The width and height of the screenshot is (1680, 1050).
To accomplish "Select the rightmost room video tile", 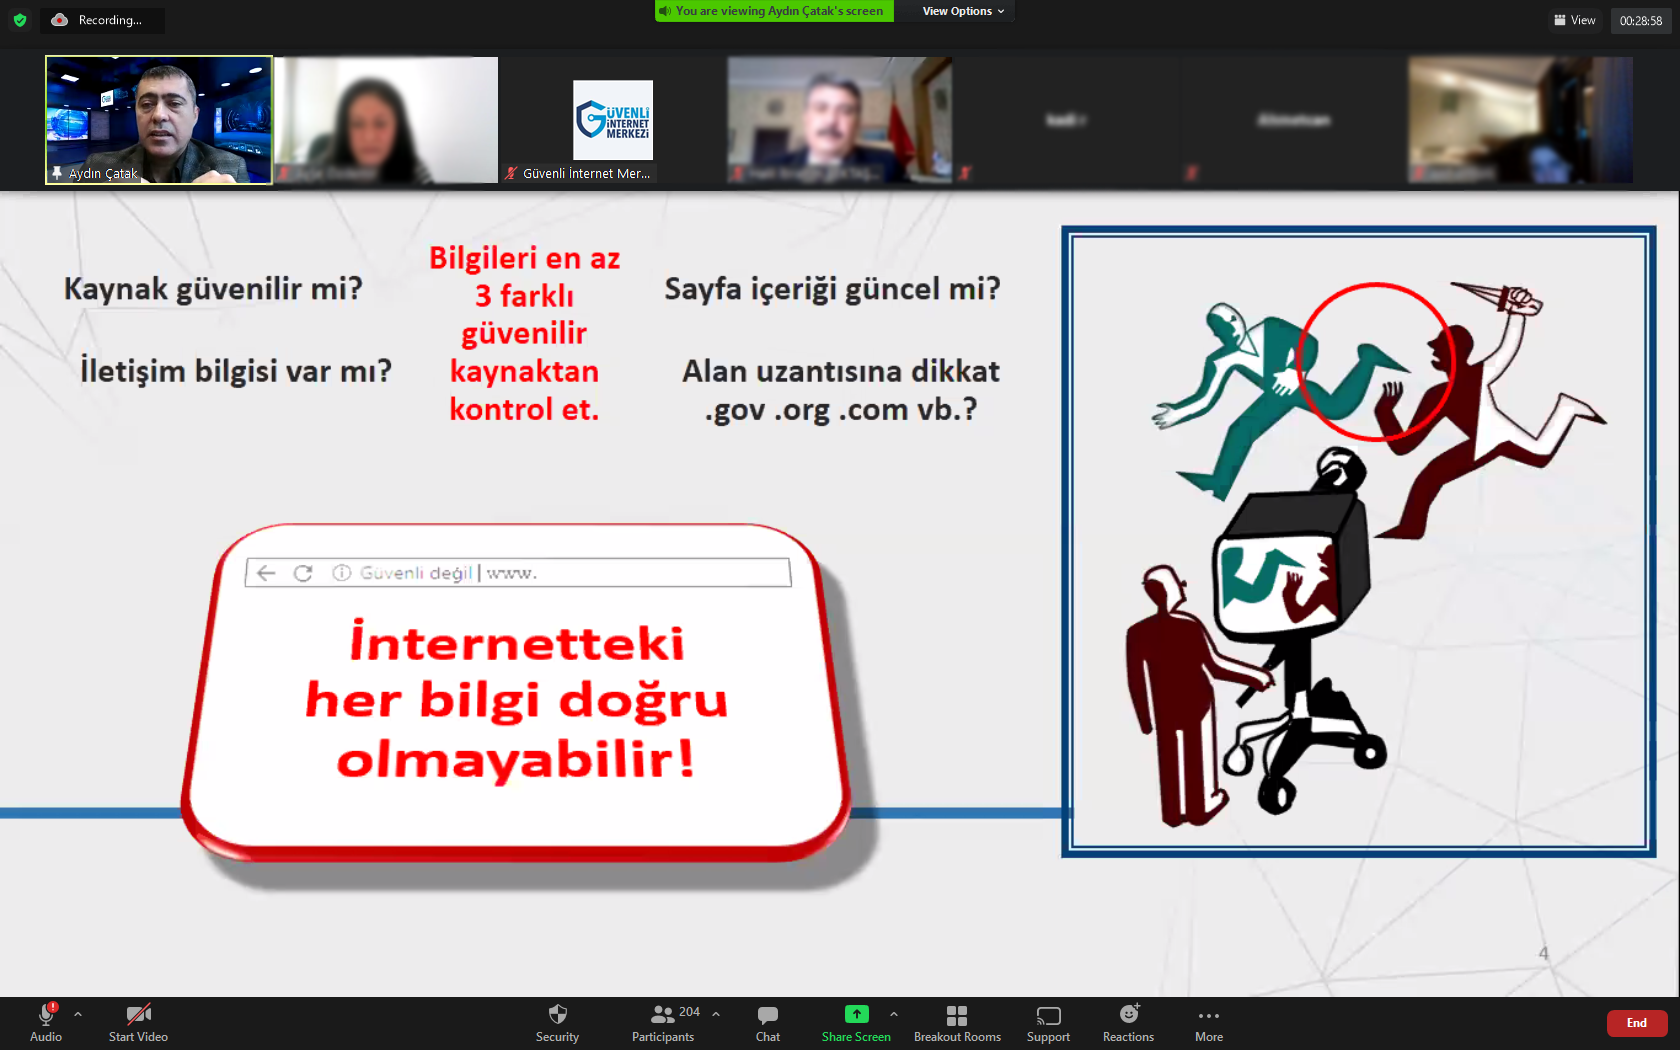I will click(1521, 119).
